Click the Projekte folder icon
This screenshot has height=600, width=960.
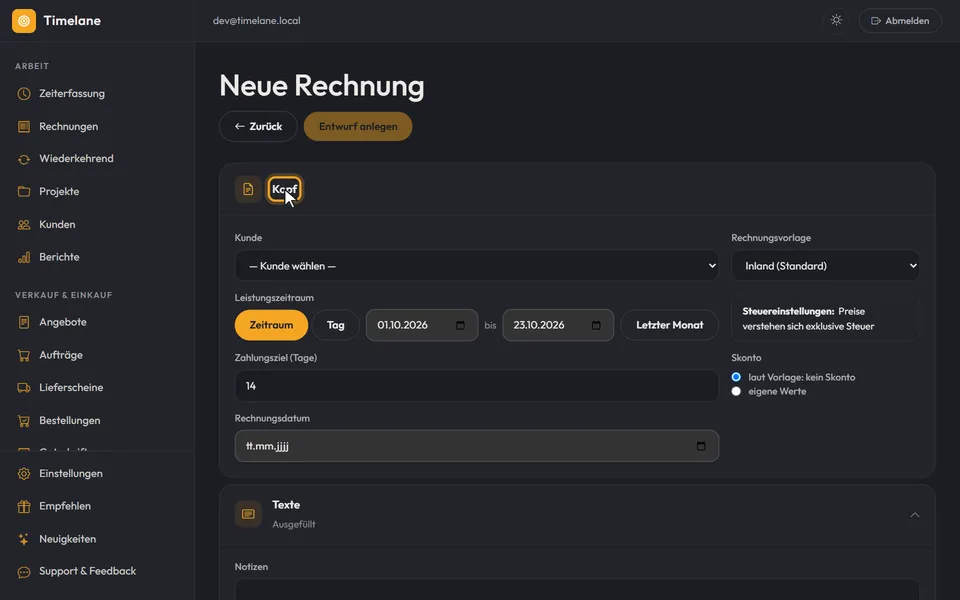24,192
